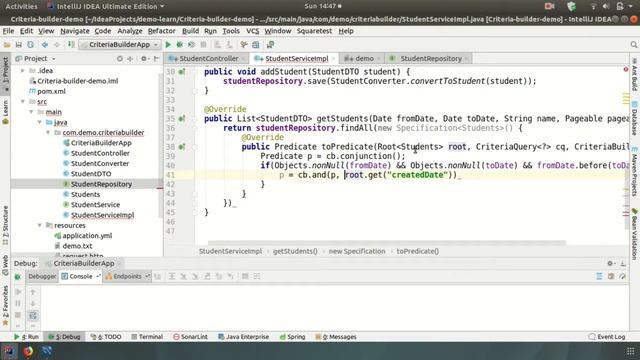The width and height of the screenshot is (640, 360).
Task: Open the File menu
Action: (8, 31)
